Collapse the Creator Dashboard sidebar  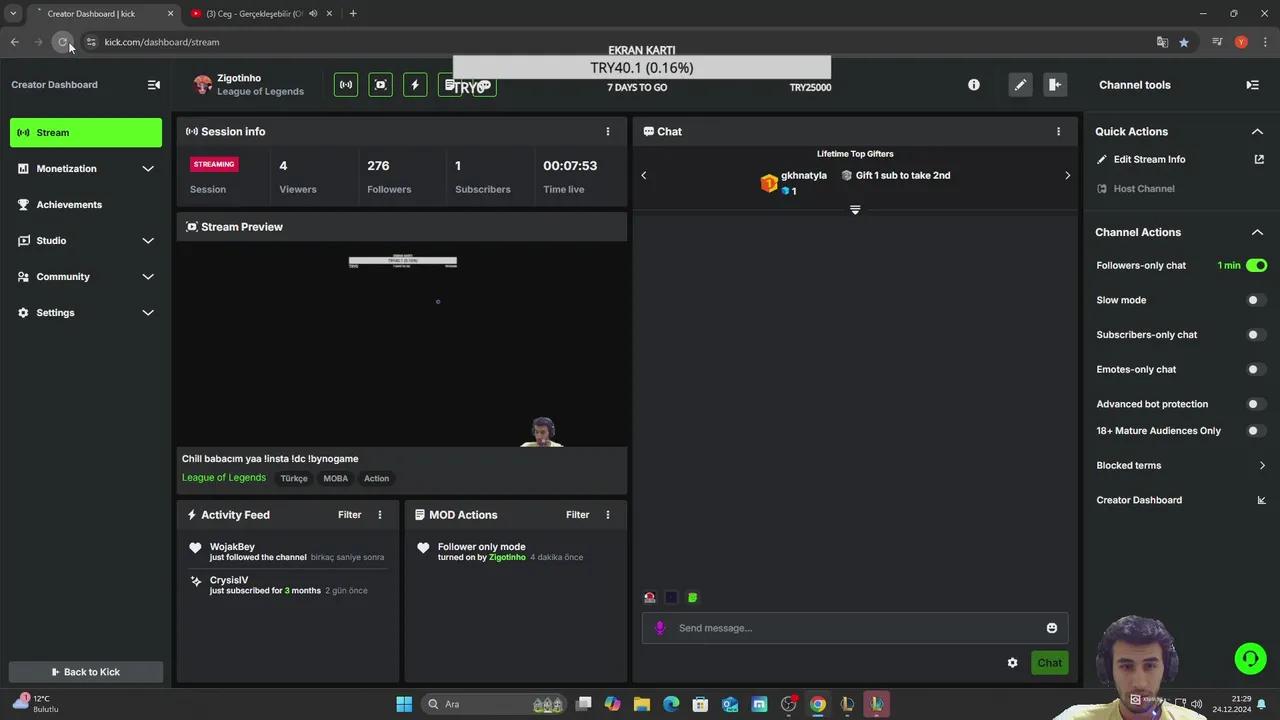coord(153,85)
